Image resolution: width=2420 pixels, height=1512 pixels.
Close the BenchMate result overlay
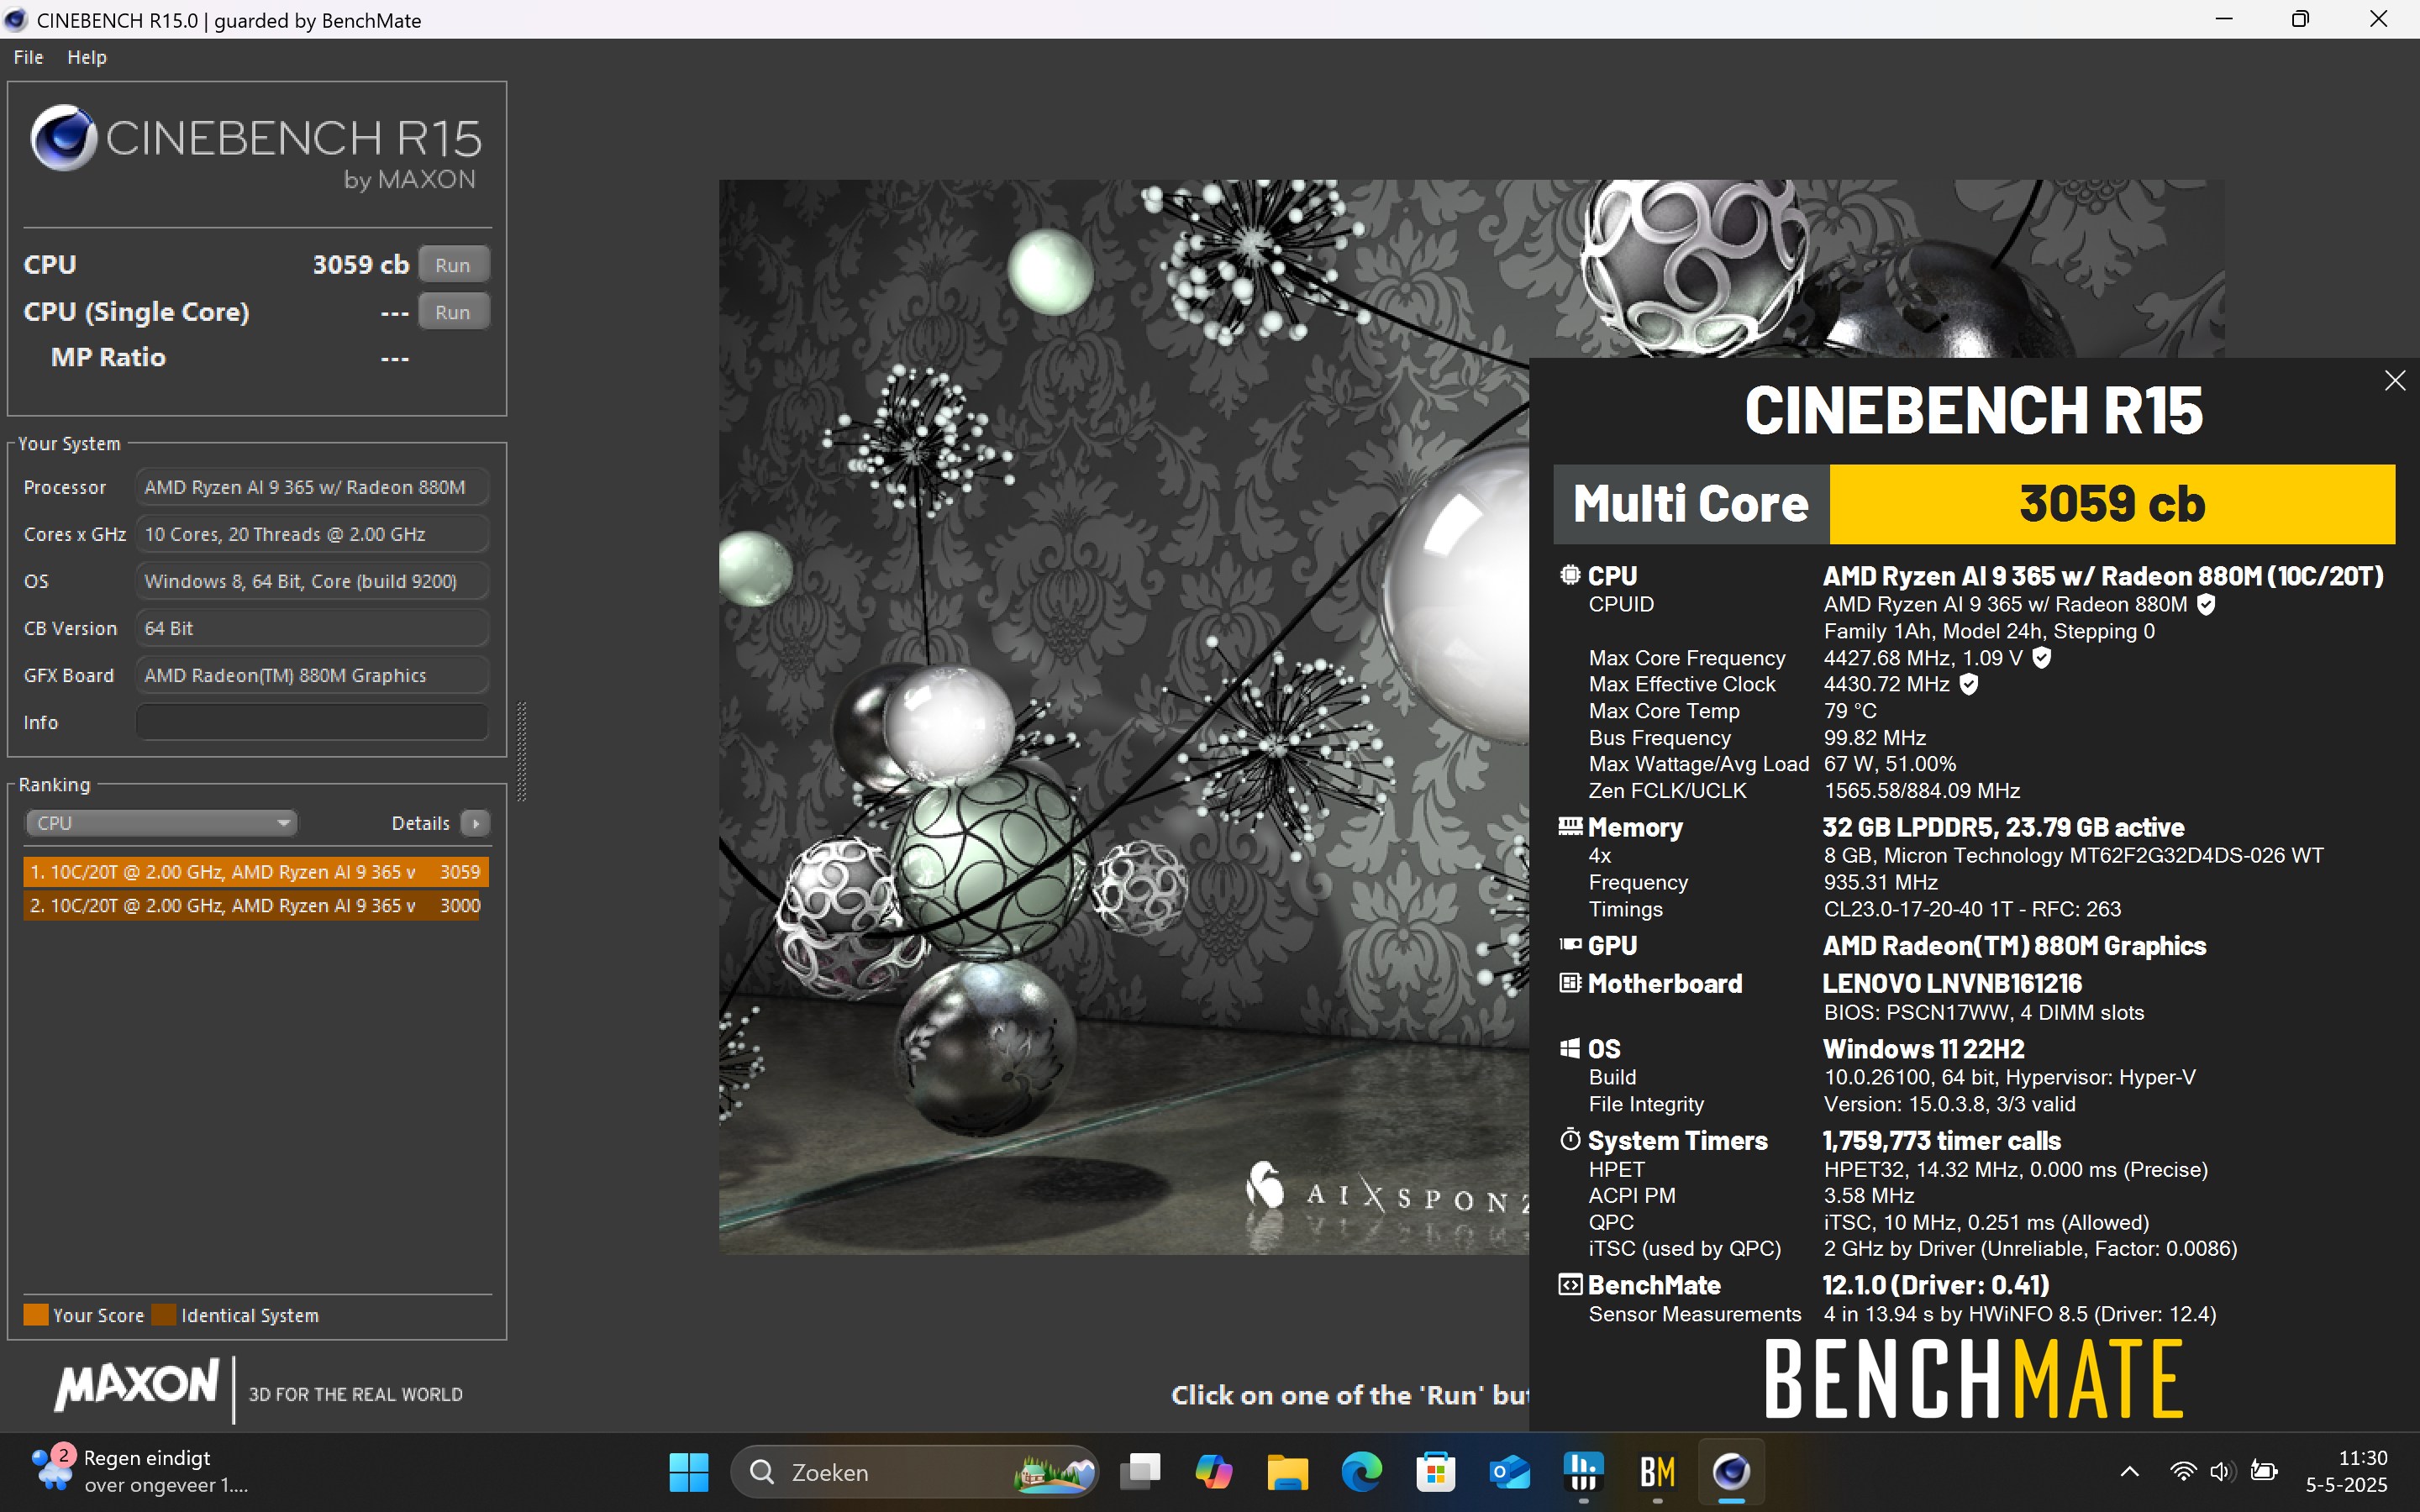pos(2395,381)
